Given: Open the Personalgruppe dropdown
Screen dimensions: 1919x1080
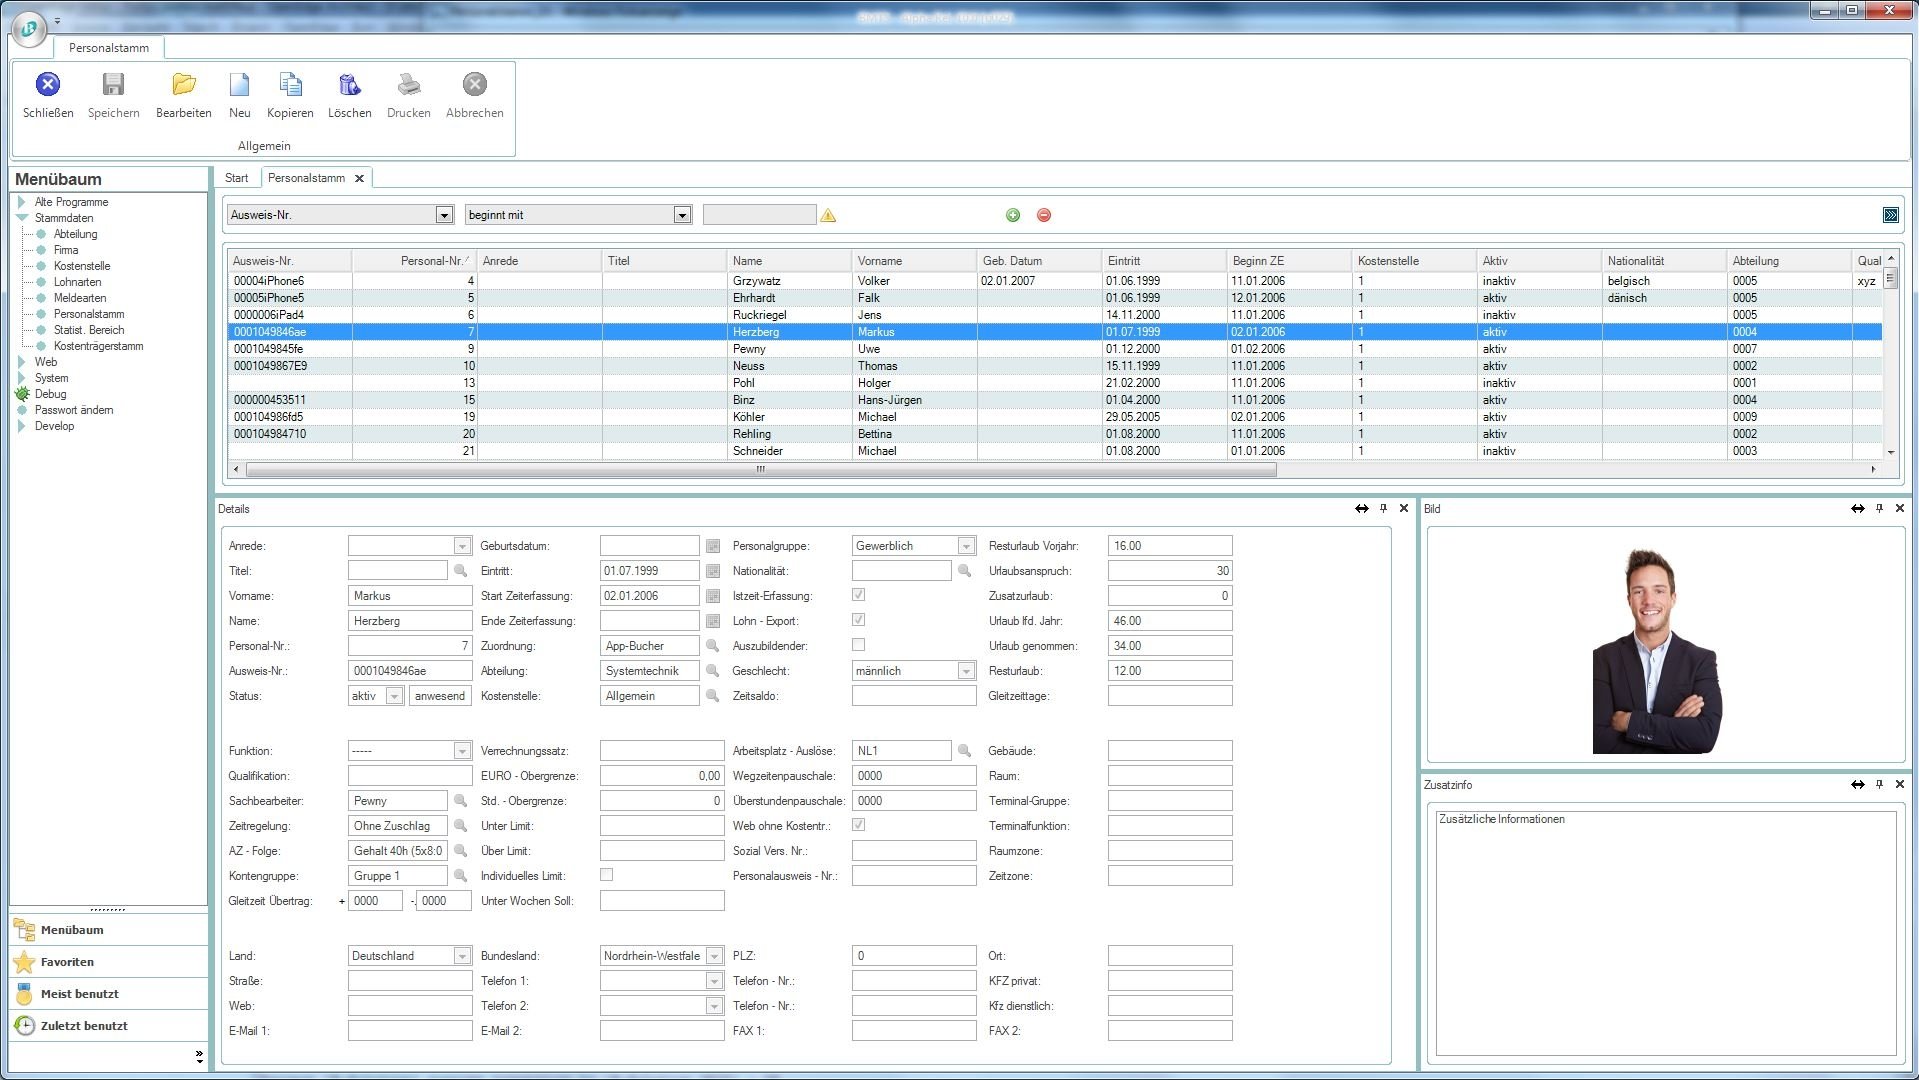Looking at the screenshot, I should coord(965,546).
